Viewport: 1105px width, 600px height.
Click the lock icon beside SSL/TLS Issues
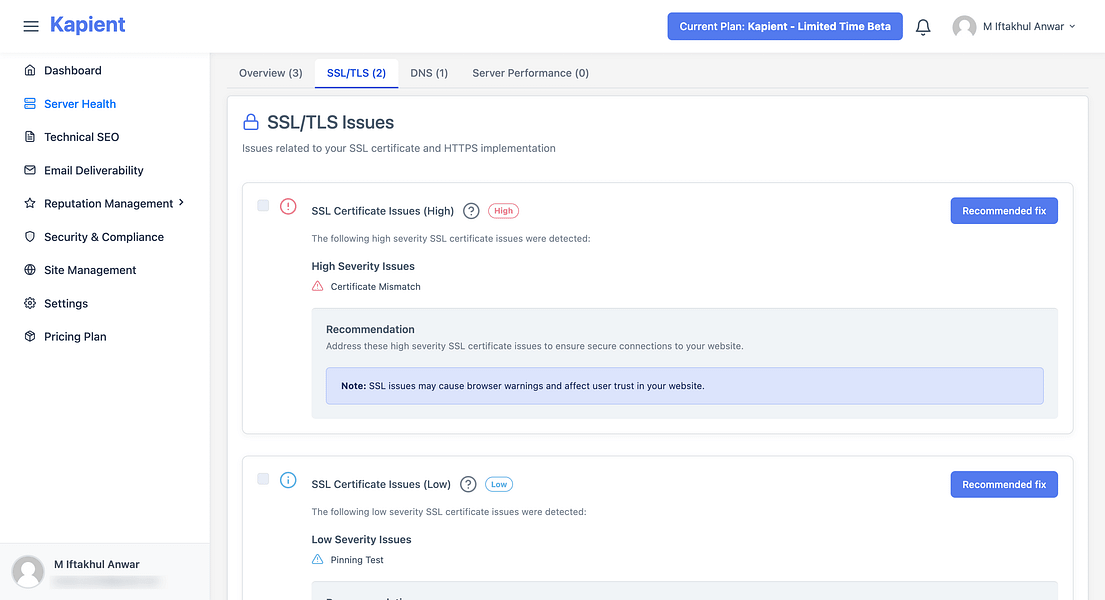[x=251, y=122]
